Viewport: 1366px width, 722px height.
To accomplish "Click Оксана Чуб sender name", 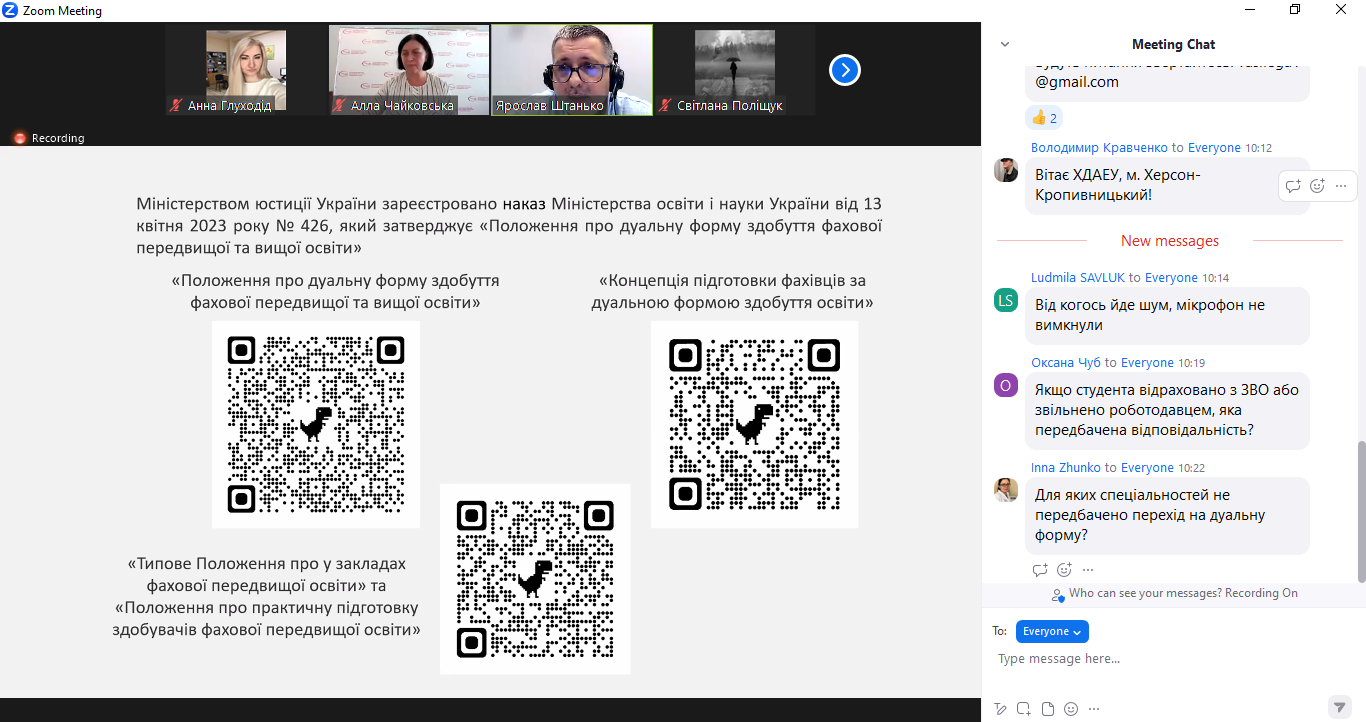I will tap(1066, 362).
